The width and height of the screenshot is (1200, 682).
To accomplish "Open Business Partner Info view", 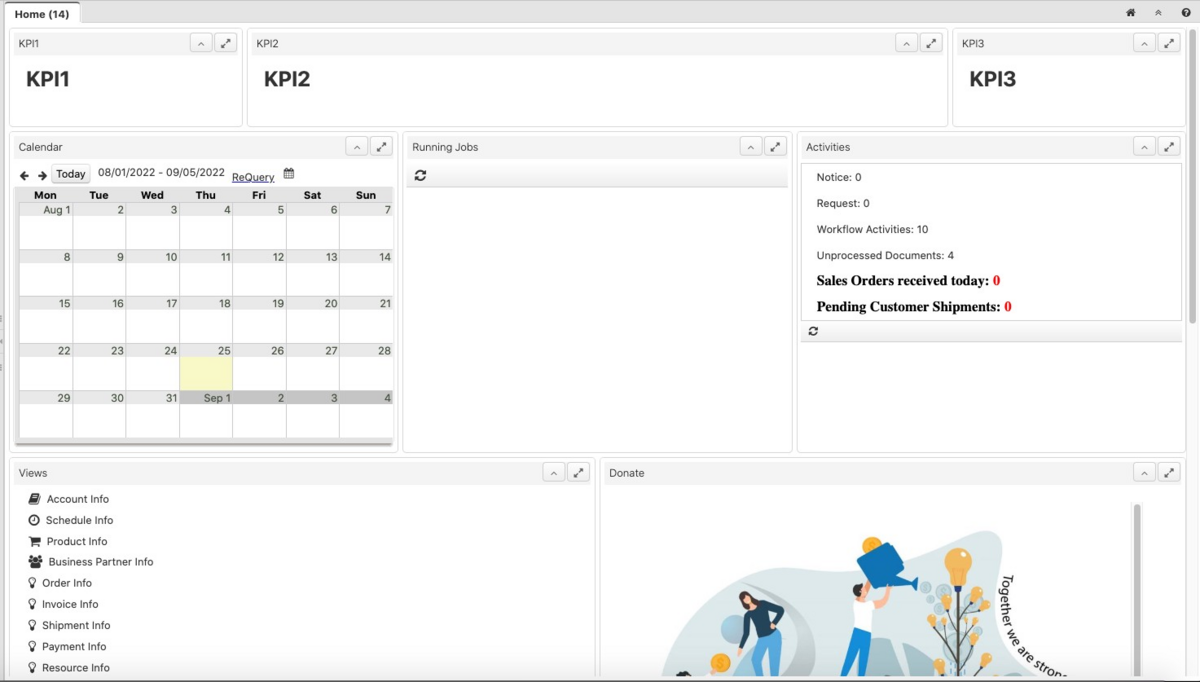I will pyautogui.click(x=100, y=562).
